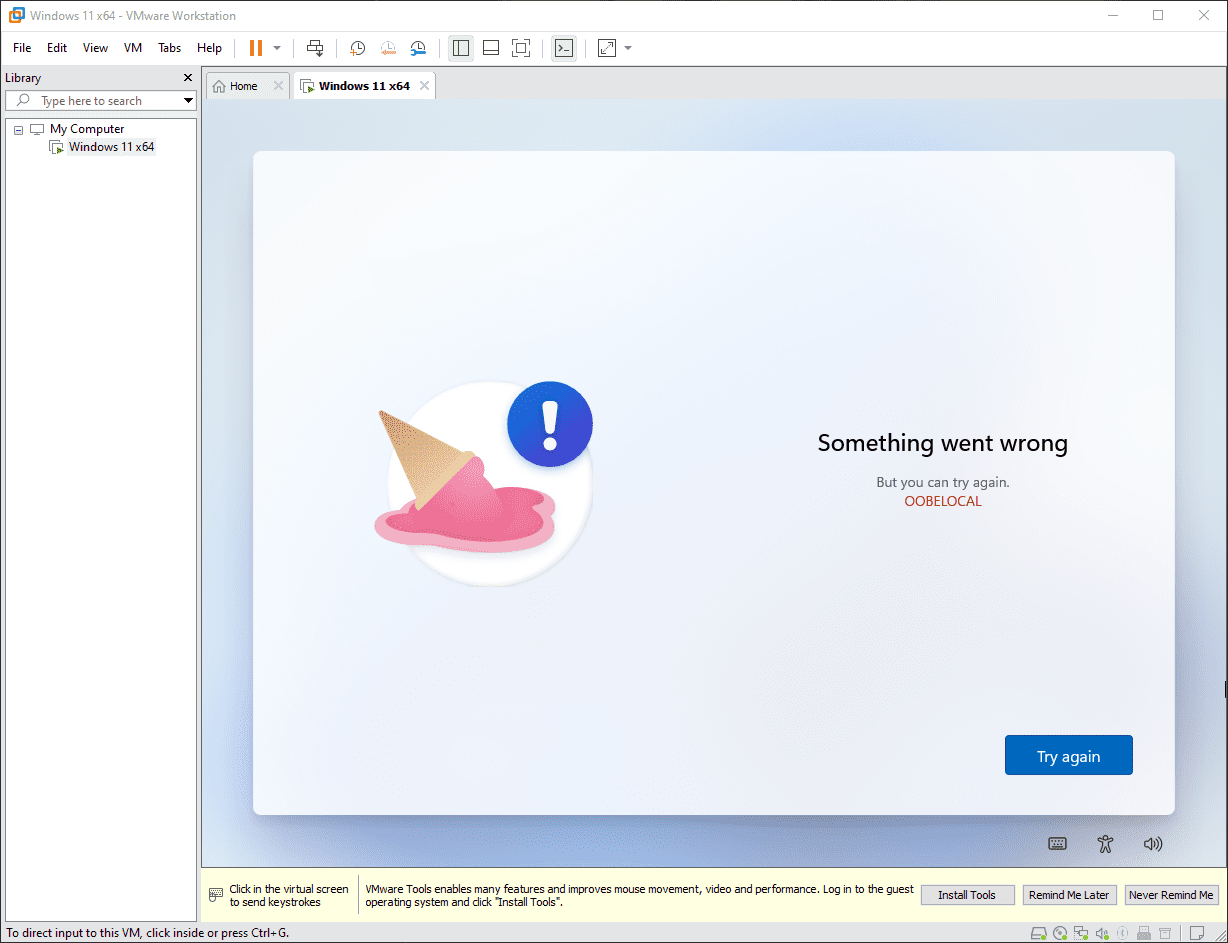
Task: Click the printer status icon
Action: tap(1144, 934)
